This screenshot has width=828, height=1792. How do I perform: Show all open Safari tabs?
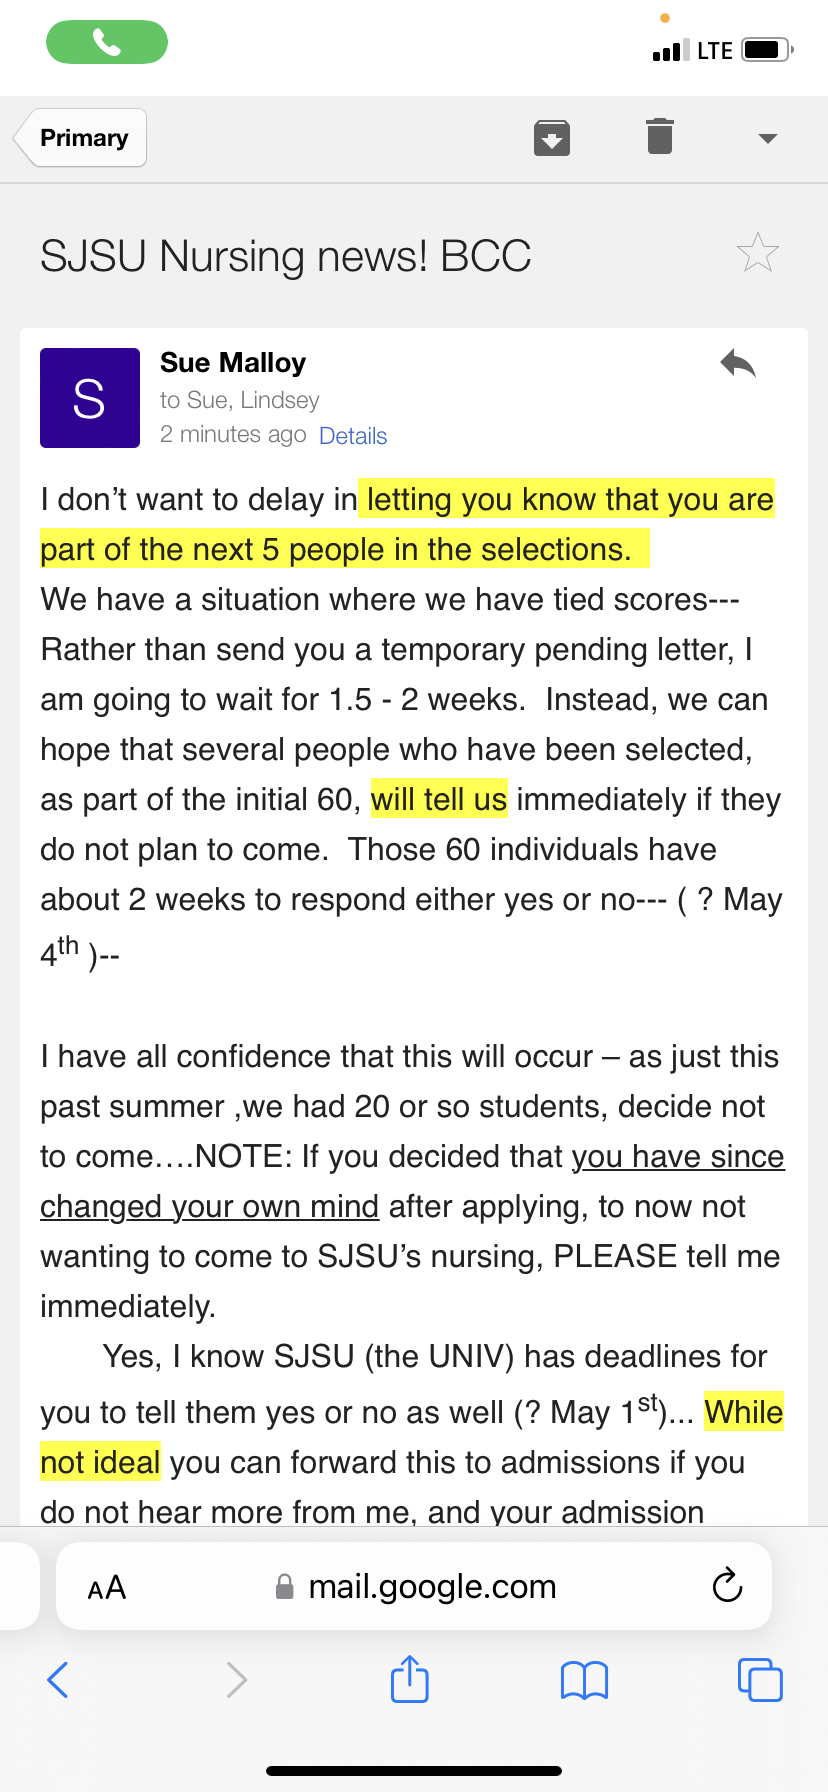click(x=760, y=1680)
